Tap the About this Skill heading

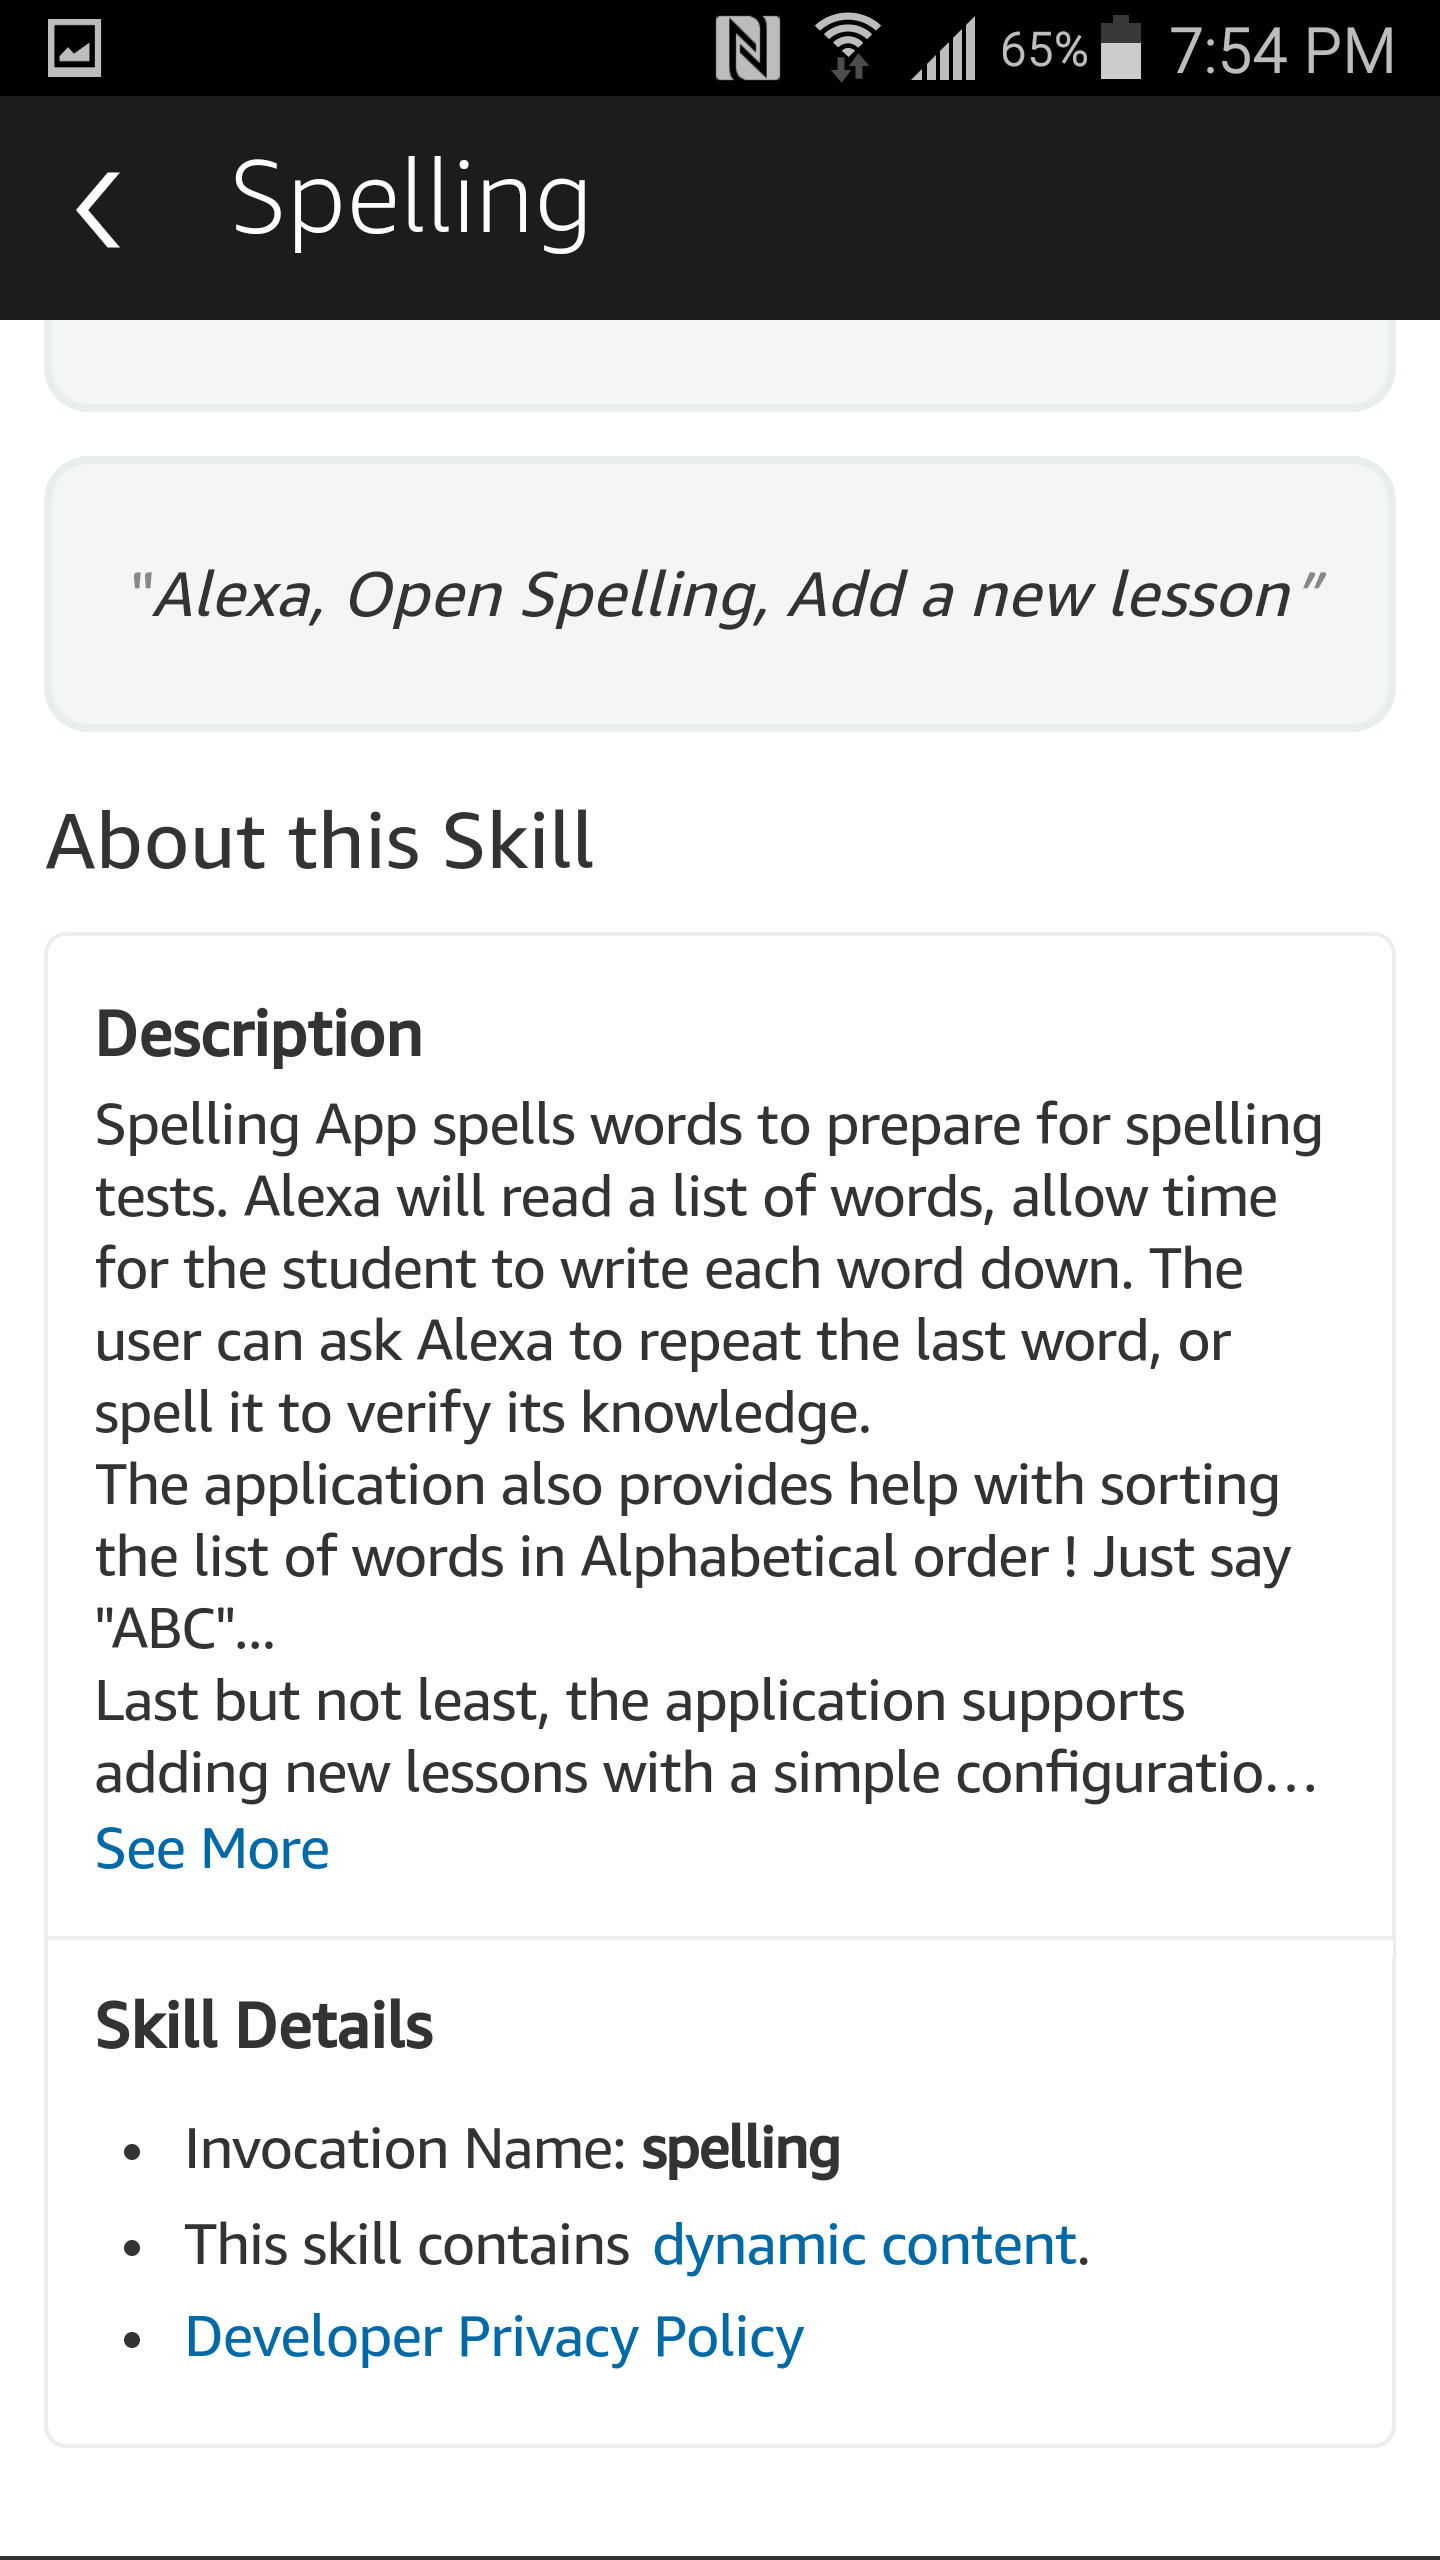[x=322, y=840]
